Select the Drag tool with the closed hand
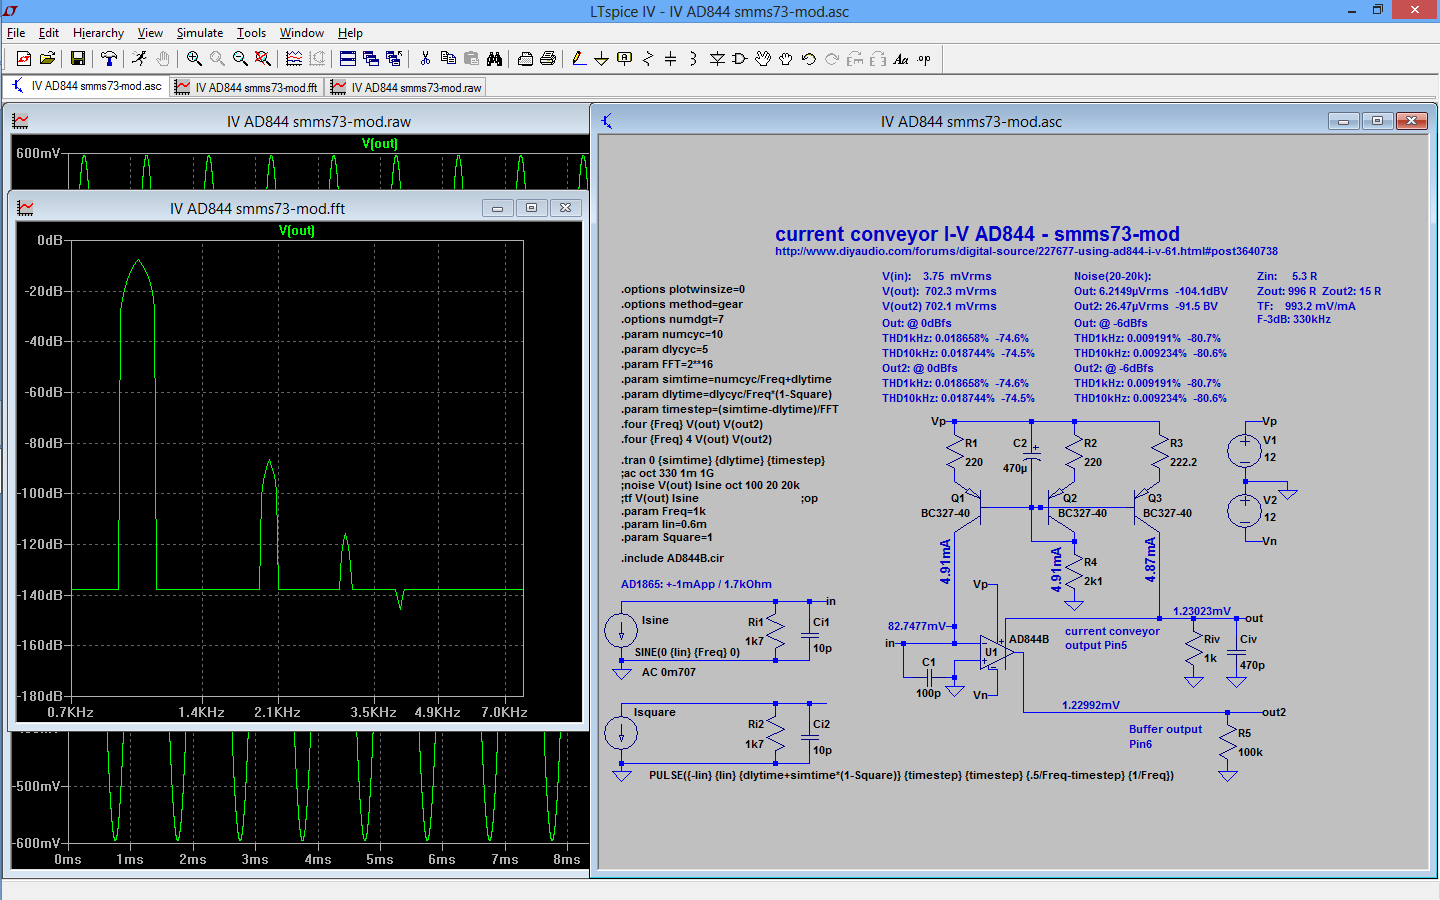This screenshot has height=900, width=1440. pos(786,59)
